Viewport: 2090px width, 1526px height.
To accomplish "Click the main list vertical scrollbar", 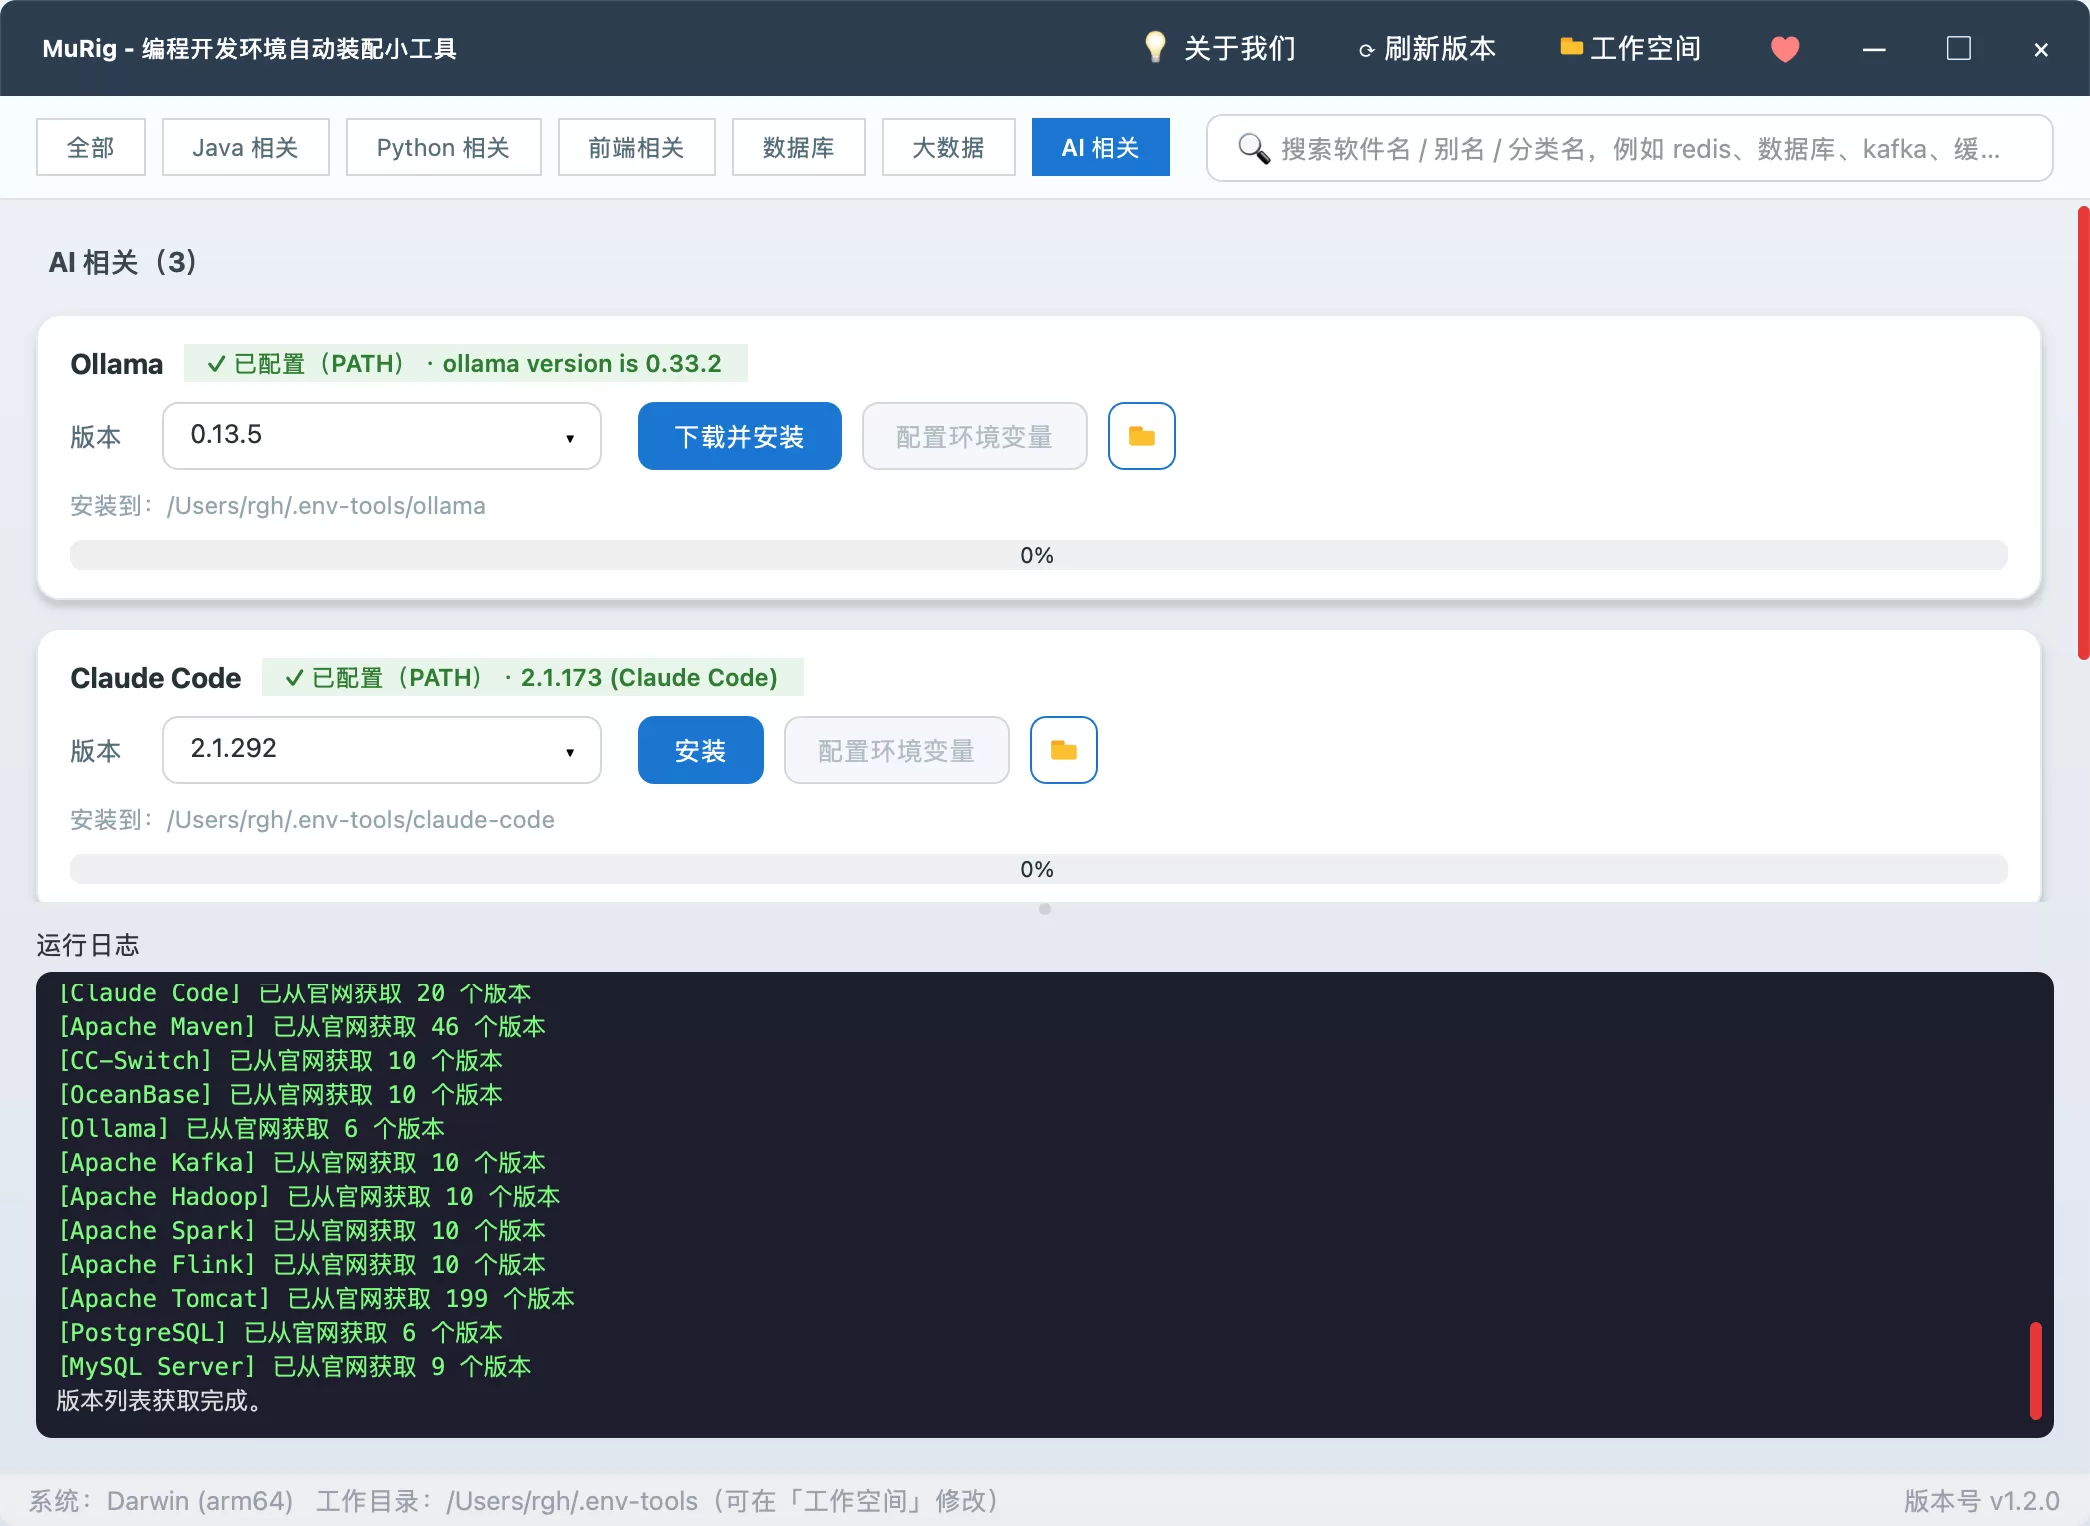I will pyautogui.click(x=2083, y=432).
